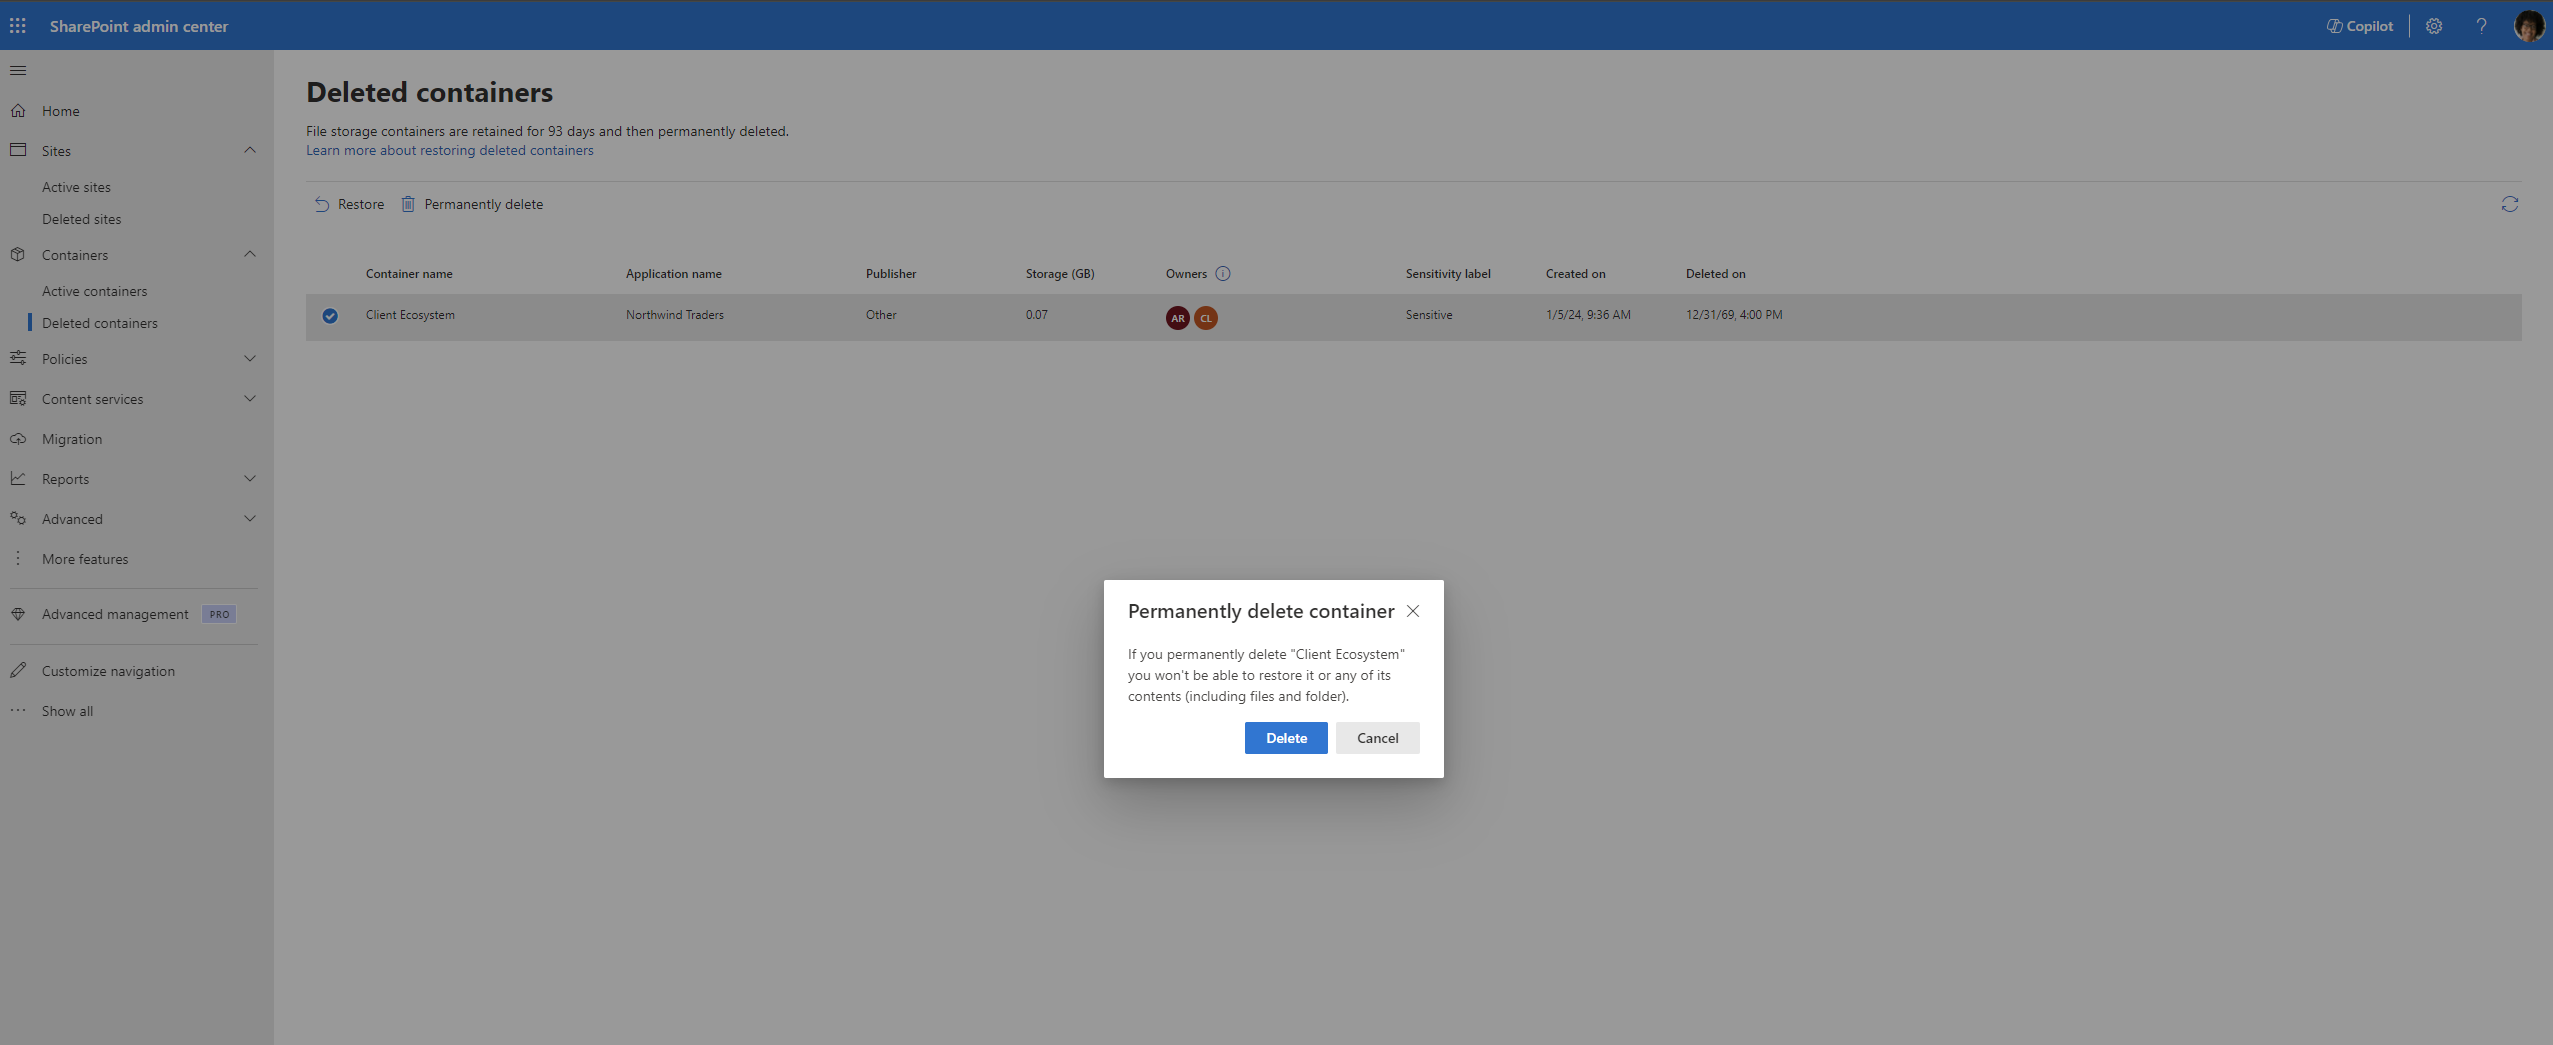Click the More features dots icon

18,558
